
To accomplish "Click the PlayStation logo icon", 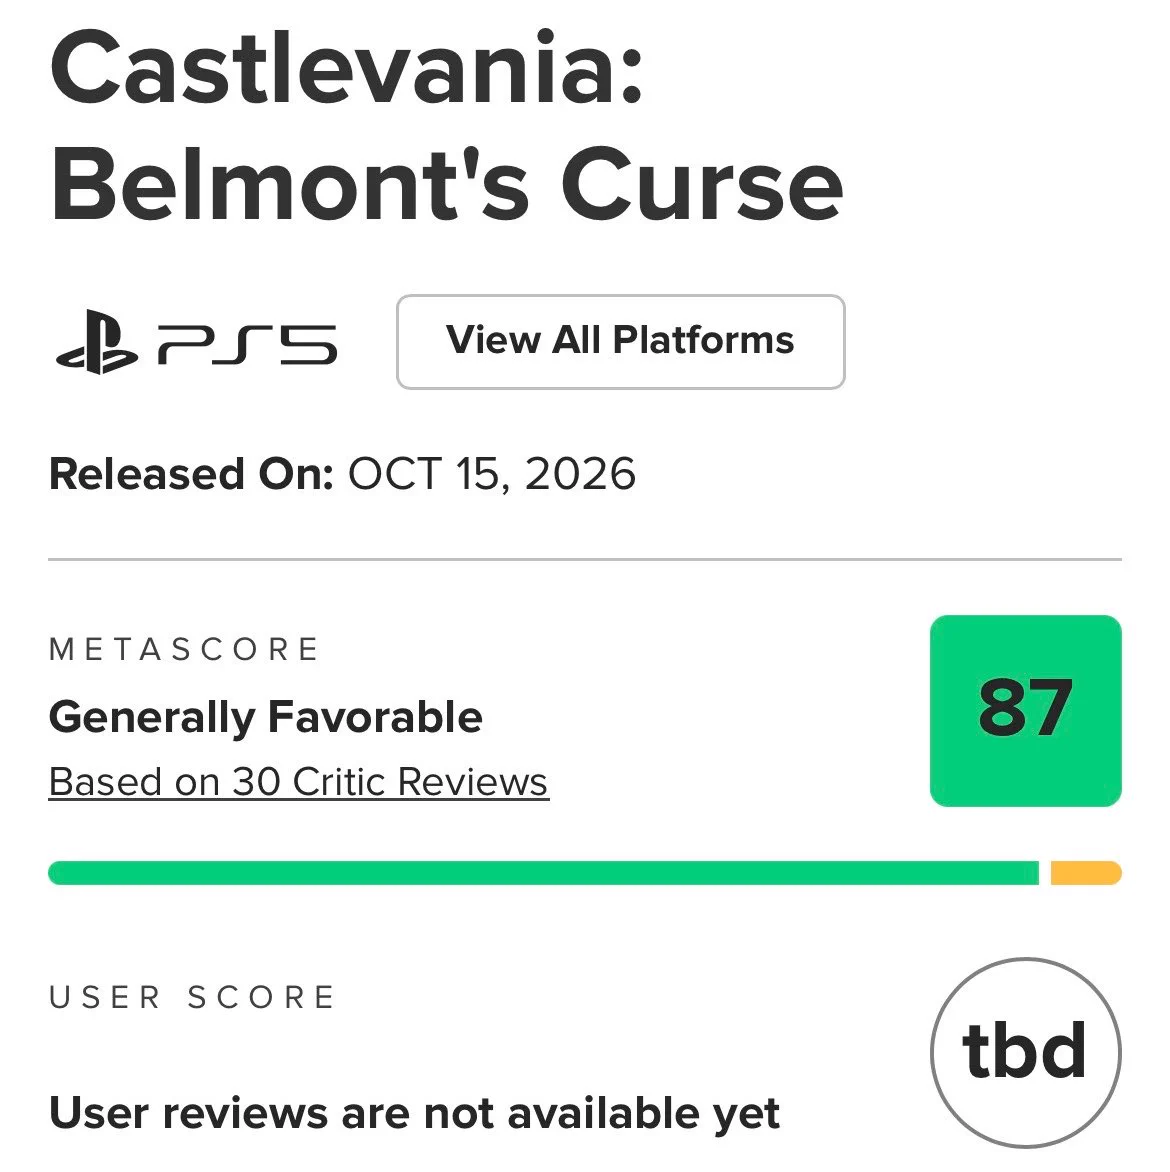I will 97,342.
